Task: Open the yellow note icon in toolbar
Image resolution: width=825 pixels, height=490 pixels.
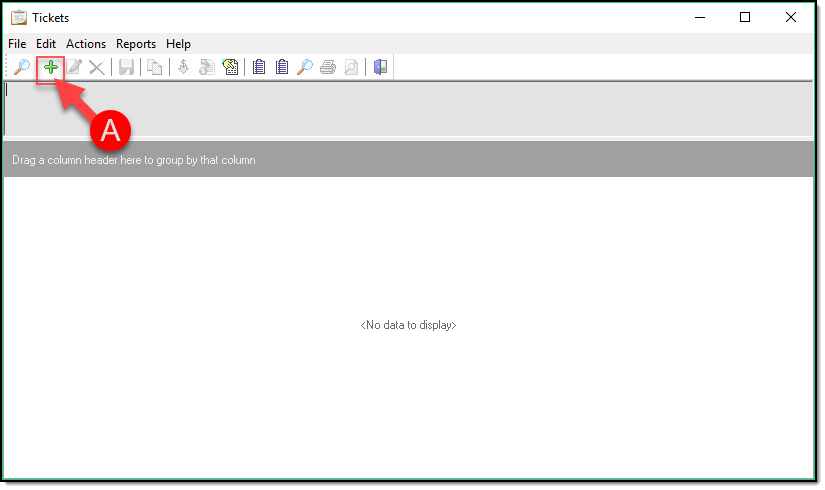Action: (x=230, y=67)
